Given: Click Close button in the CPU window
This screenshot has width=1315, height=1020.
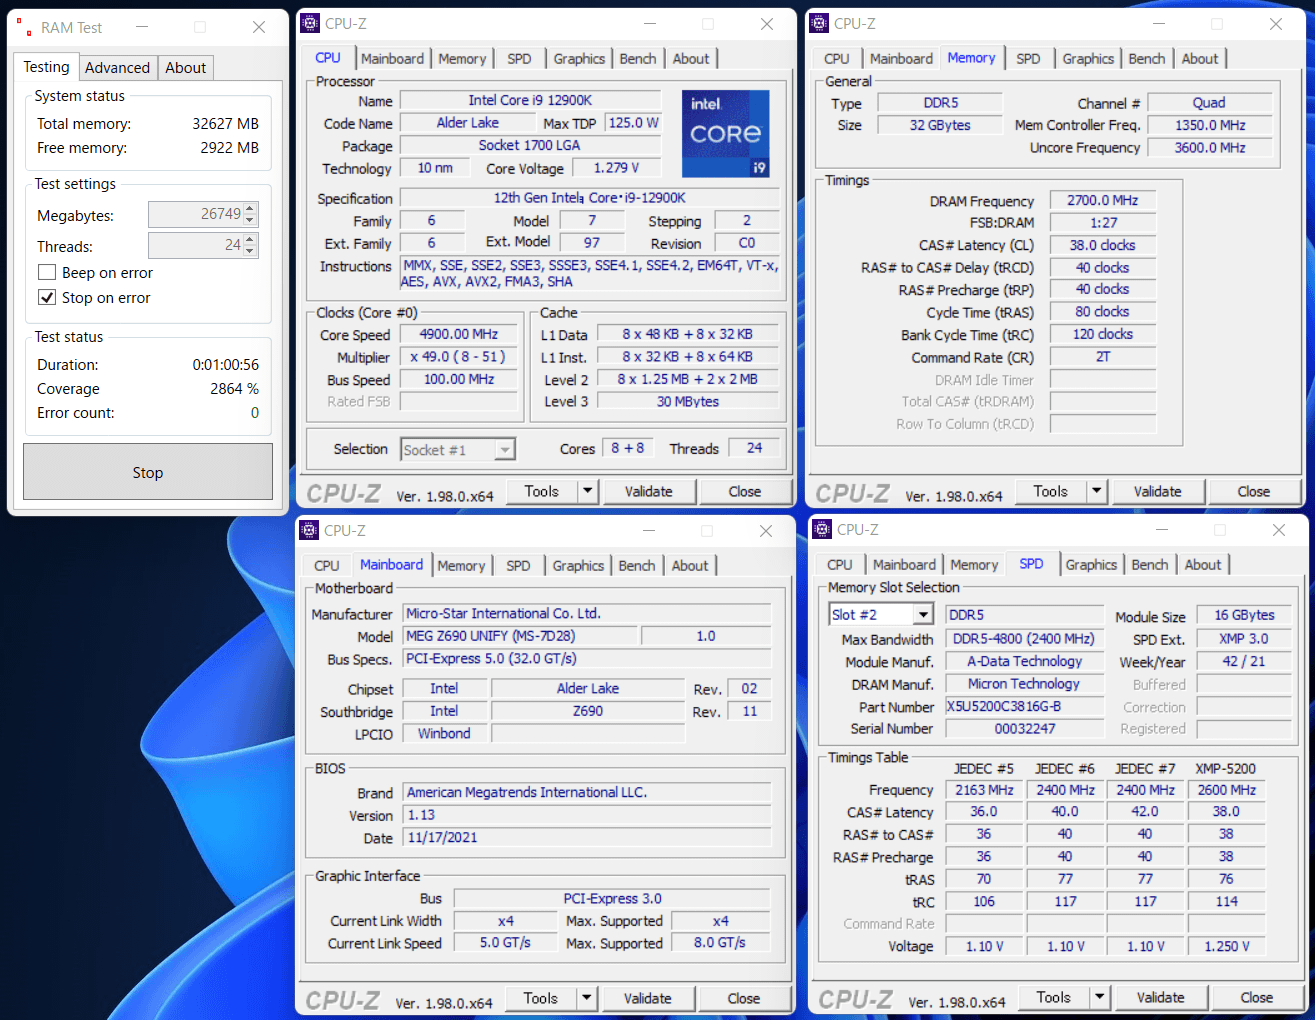Looking at the screenshot, I should (745, 492).
